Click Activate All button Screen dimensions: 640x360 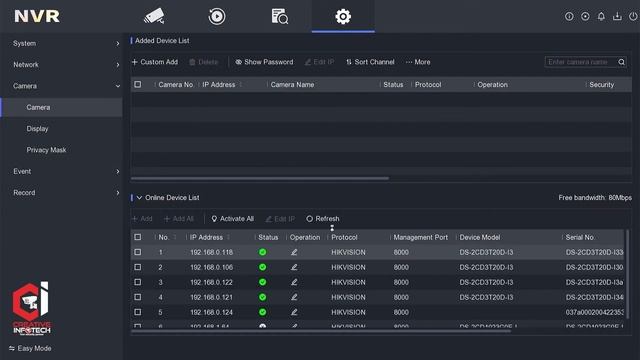[233, 219]
